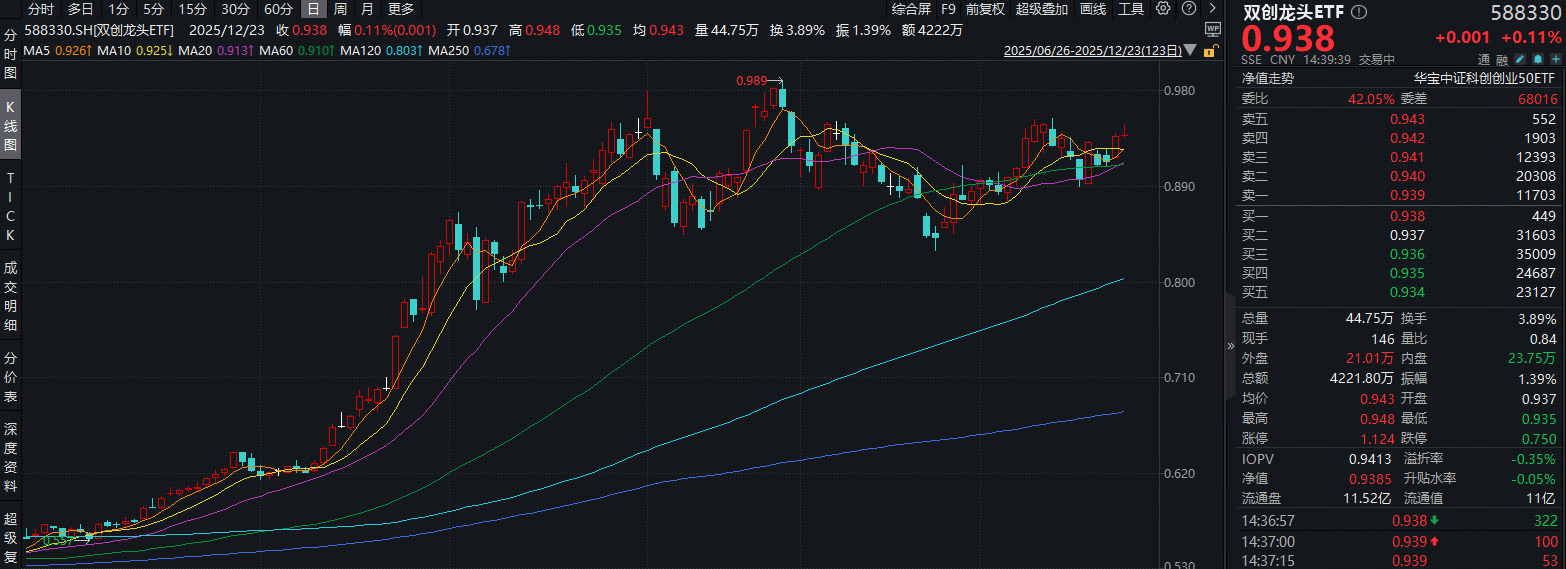Click the info icon next to 双创龙头ETF

click(1358, 12)
